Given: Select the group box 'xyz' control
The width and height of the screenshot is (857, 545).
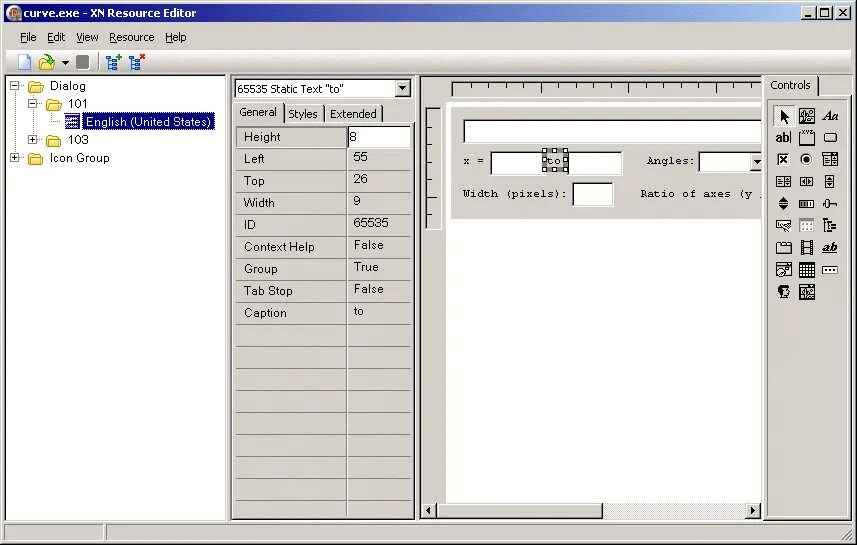Looking at the screenshot, I should [807, 138].
